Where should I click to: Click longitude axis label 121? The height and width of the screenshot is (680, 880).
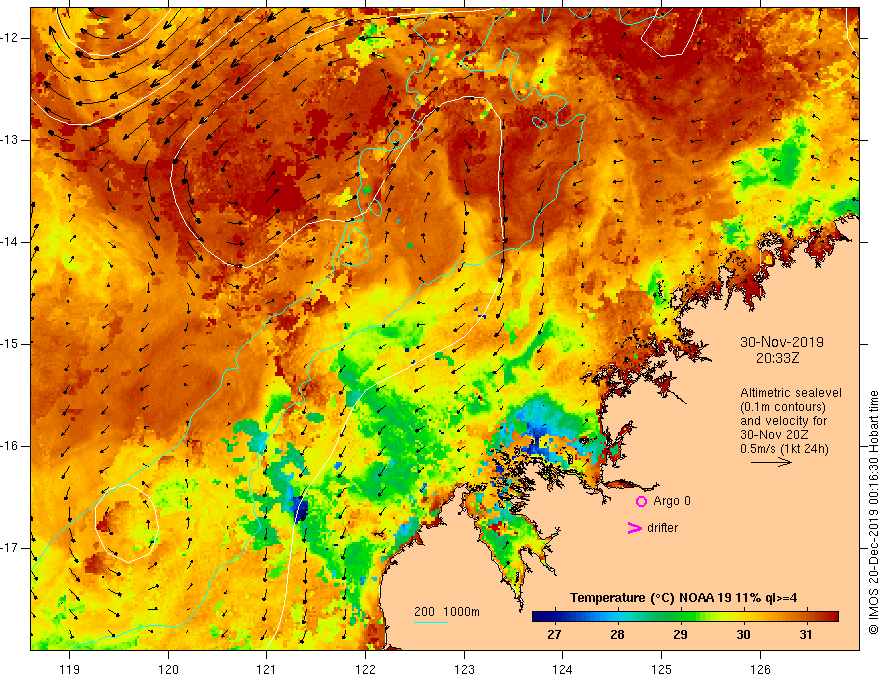[x=267, y=669]
